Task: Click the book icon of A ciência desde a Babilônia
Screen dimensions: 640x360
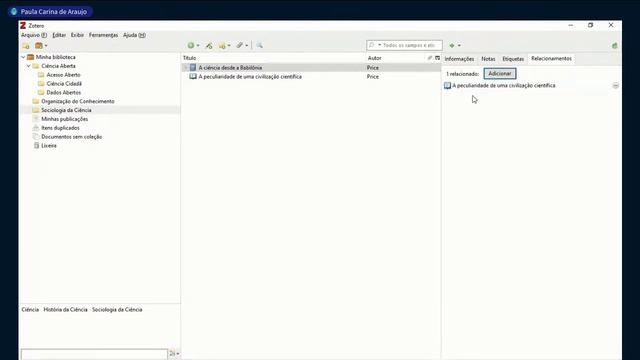Action: point(193,67)
